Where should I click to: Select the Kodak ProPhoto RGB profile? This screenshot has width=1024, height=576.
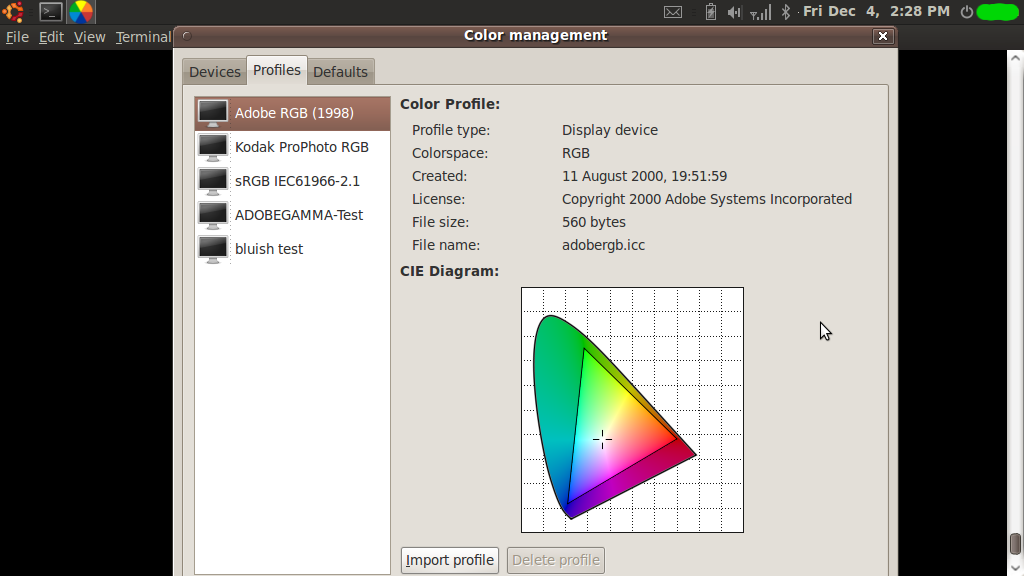click(x=293, y=147)
